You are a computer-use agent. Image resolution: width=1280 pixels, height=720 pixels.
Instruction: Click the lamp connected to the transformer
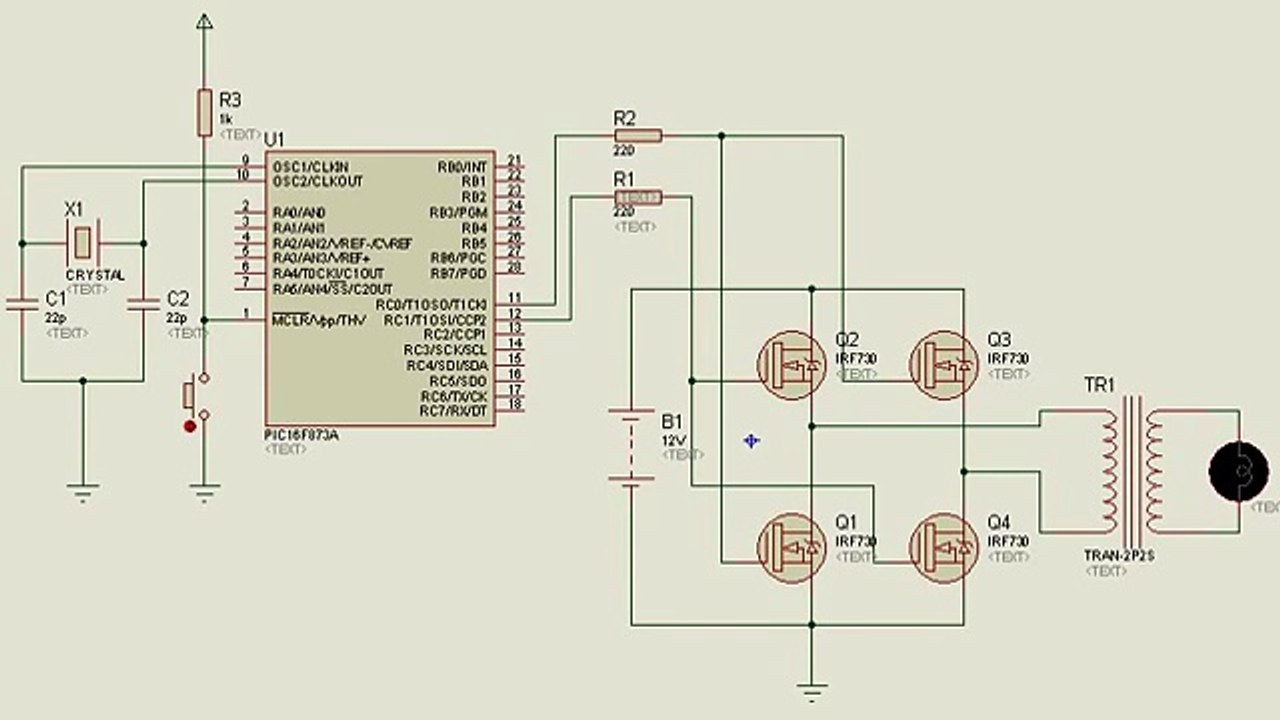pos(1239,470)
